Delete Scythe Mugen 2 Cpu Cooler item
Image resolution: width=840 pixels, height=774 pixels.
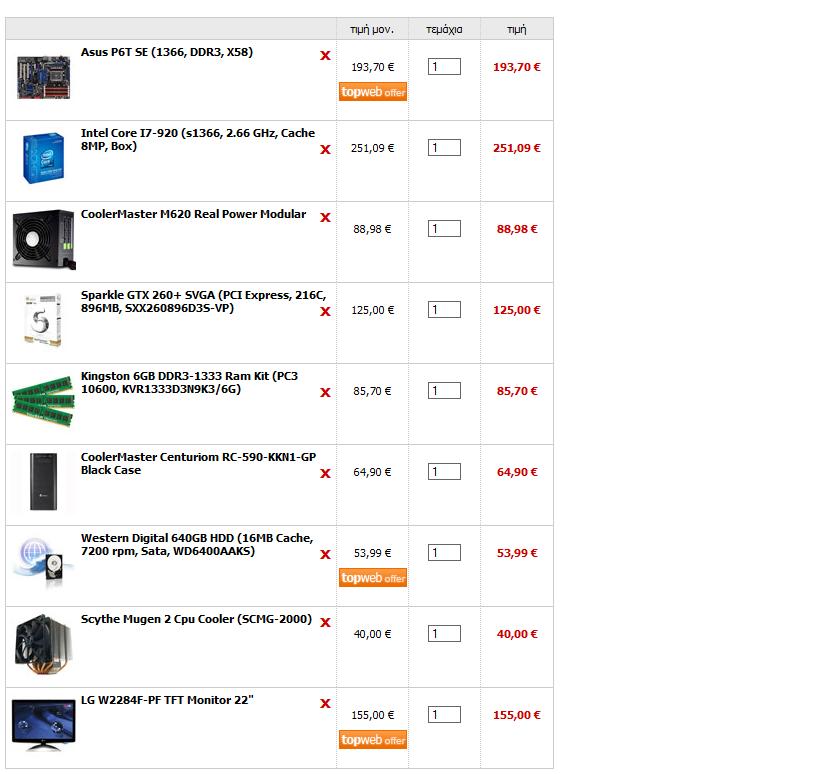[x=325, y=622]
